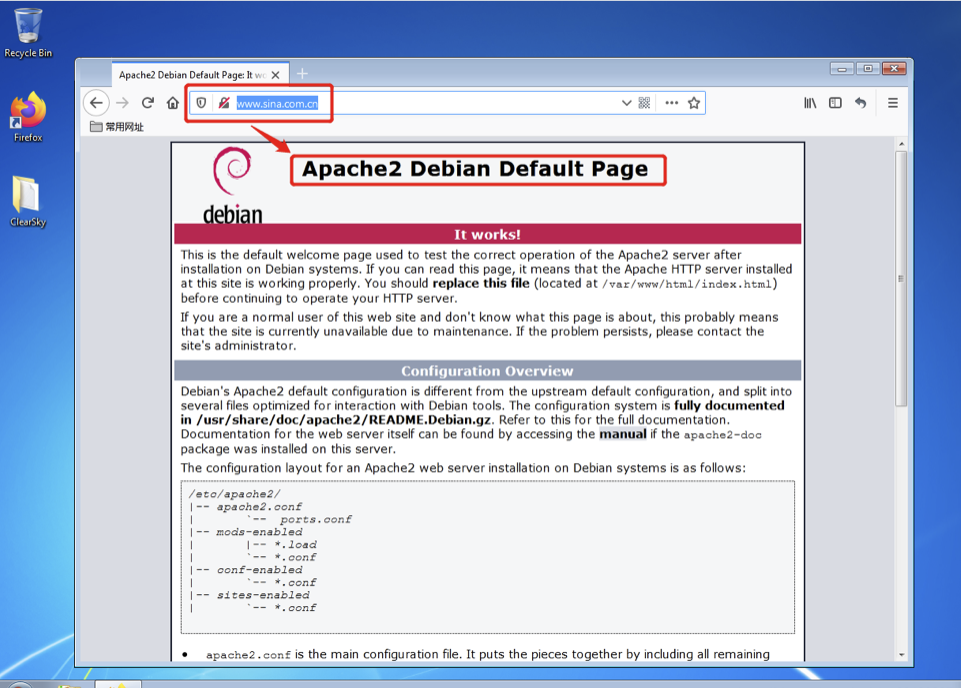Screen dimensions: 961x688
Task: Expand the address bar history dropdown
Action: (x=626, y=103)
